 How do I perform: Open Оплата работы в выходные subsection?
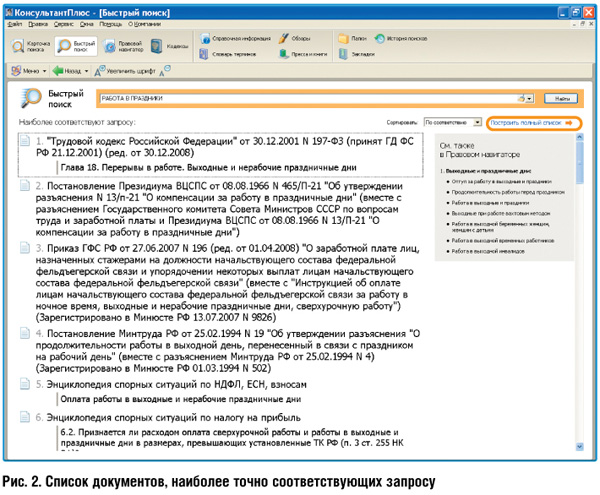pos(181,399)
